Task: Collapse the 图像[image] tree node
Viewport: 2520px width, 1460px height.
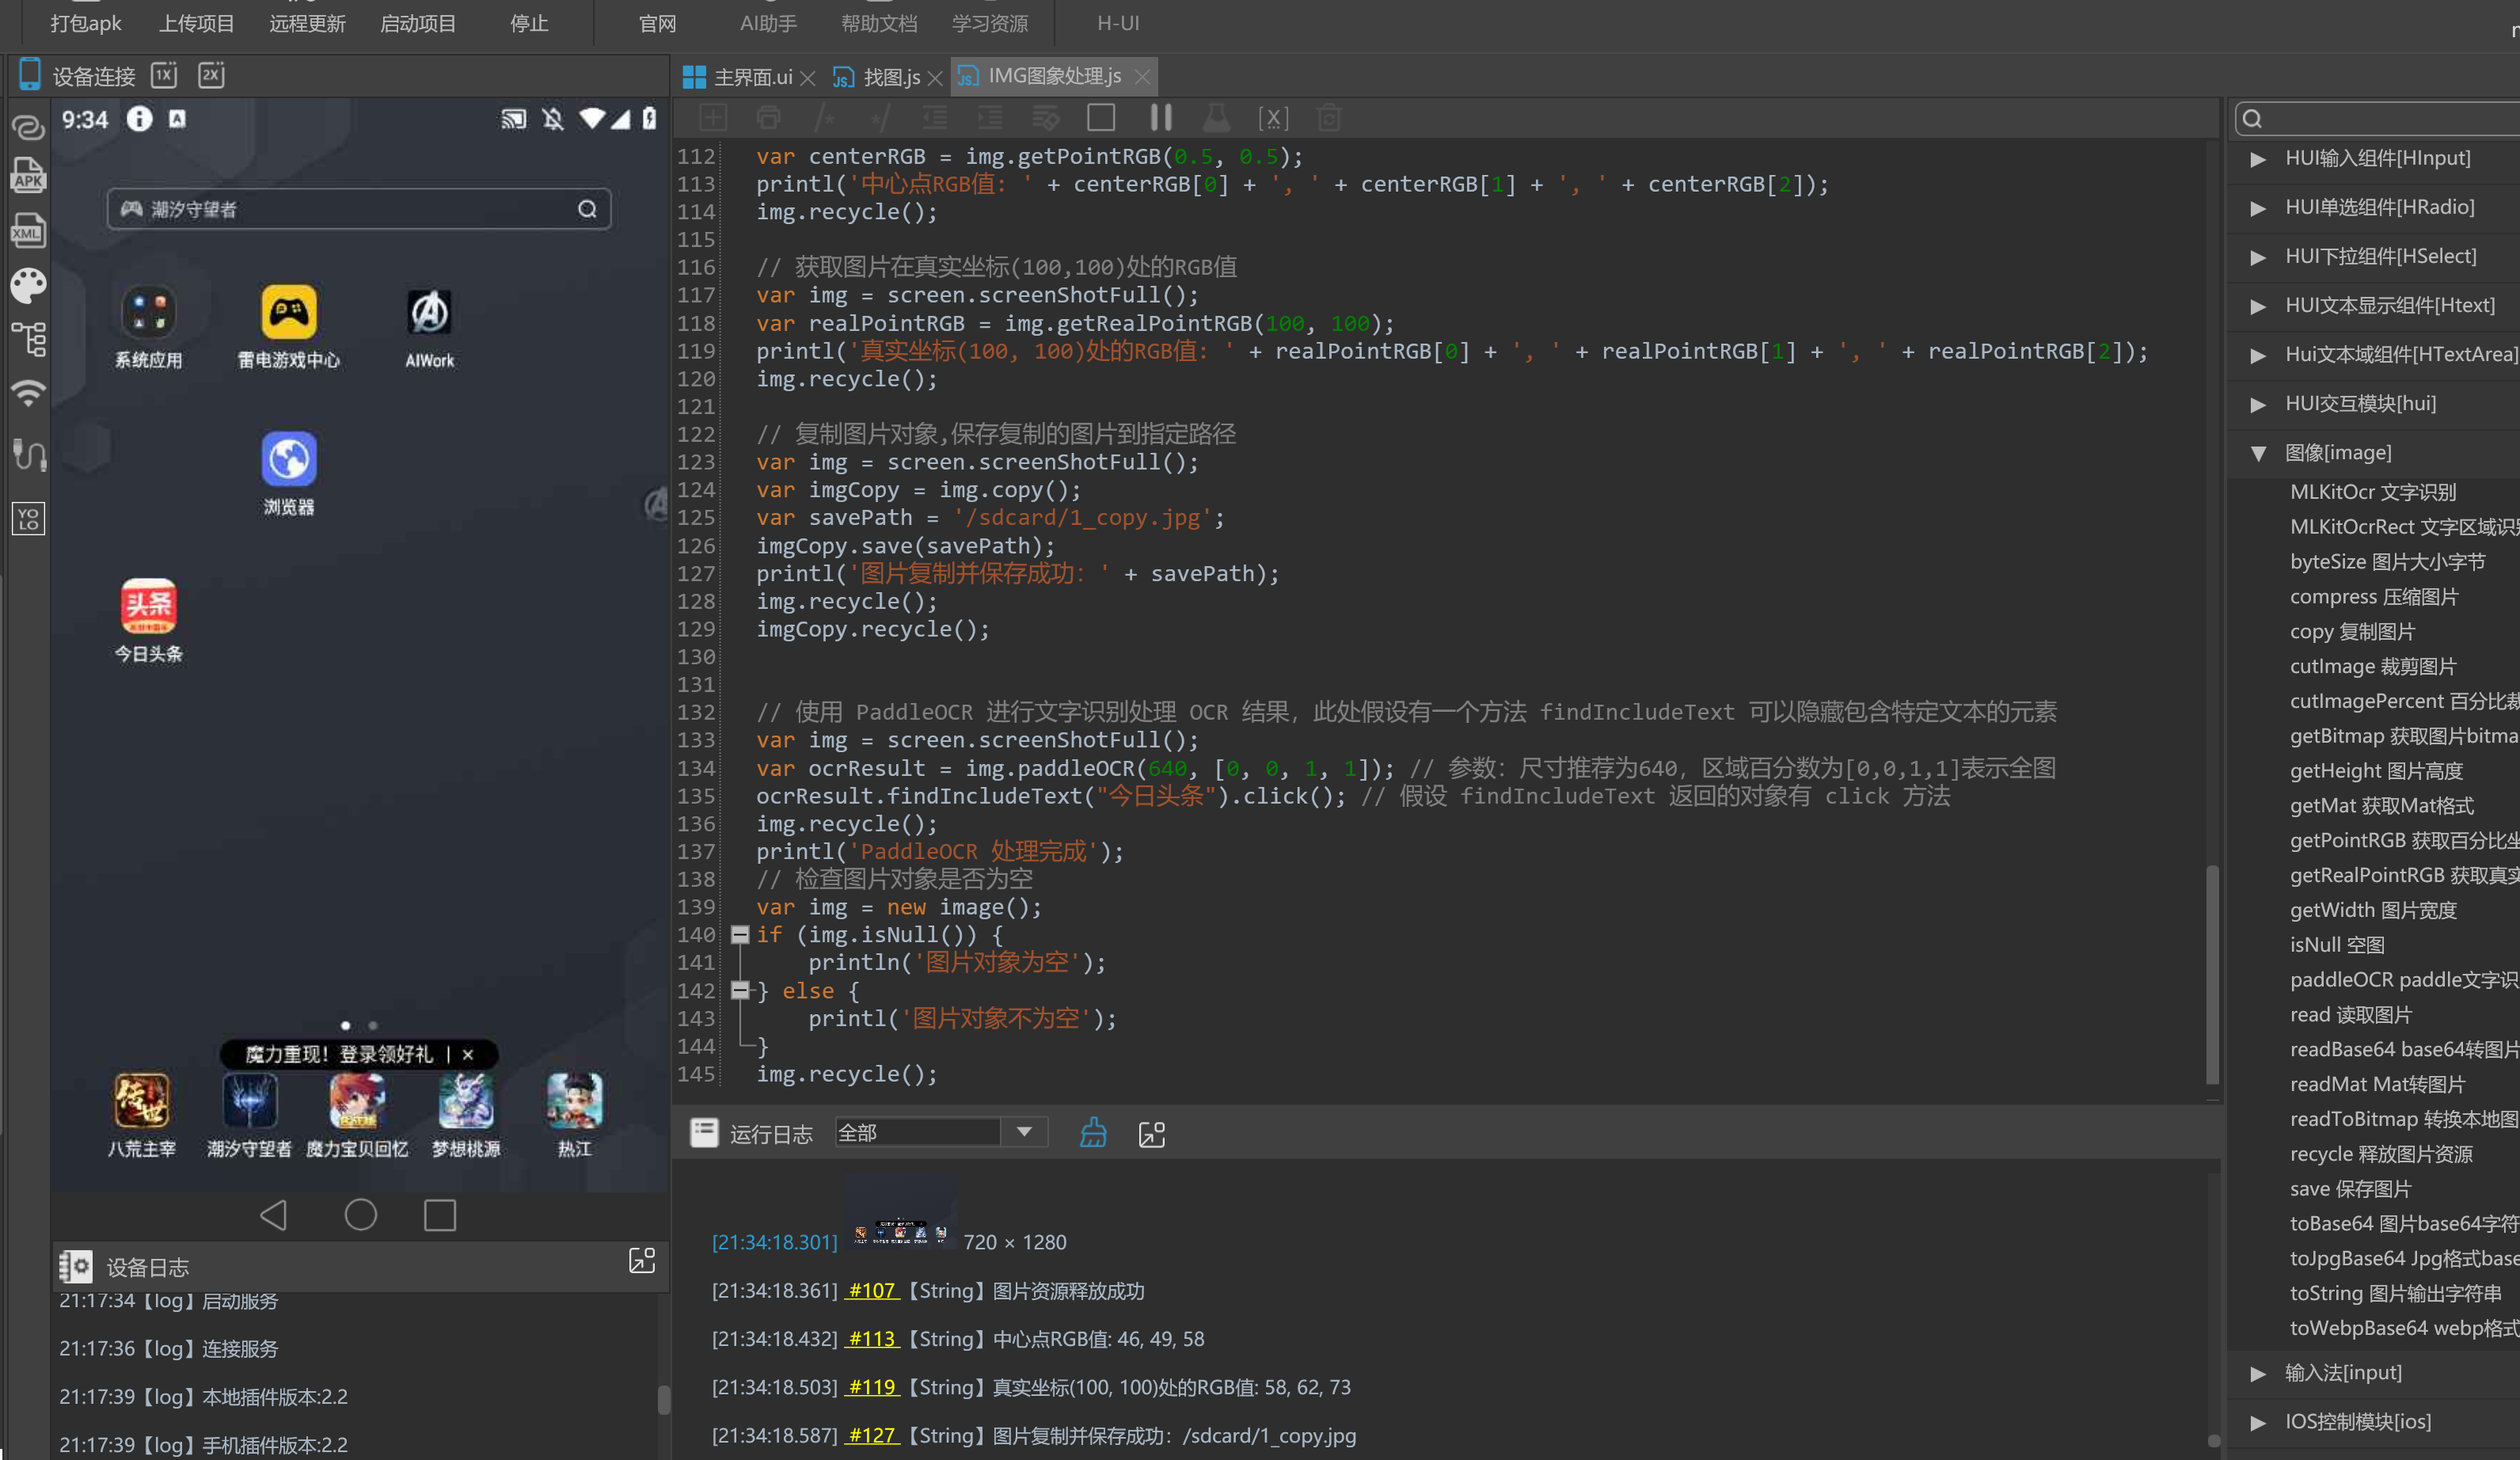Action: (x=2258, y=453)
